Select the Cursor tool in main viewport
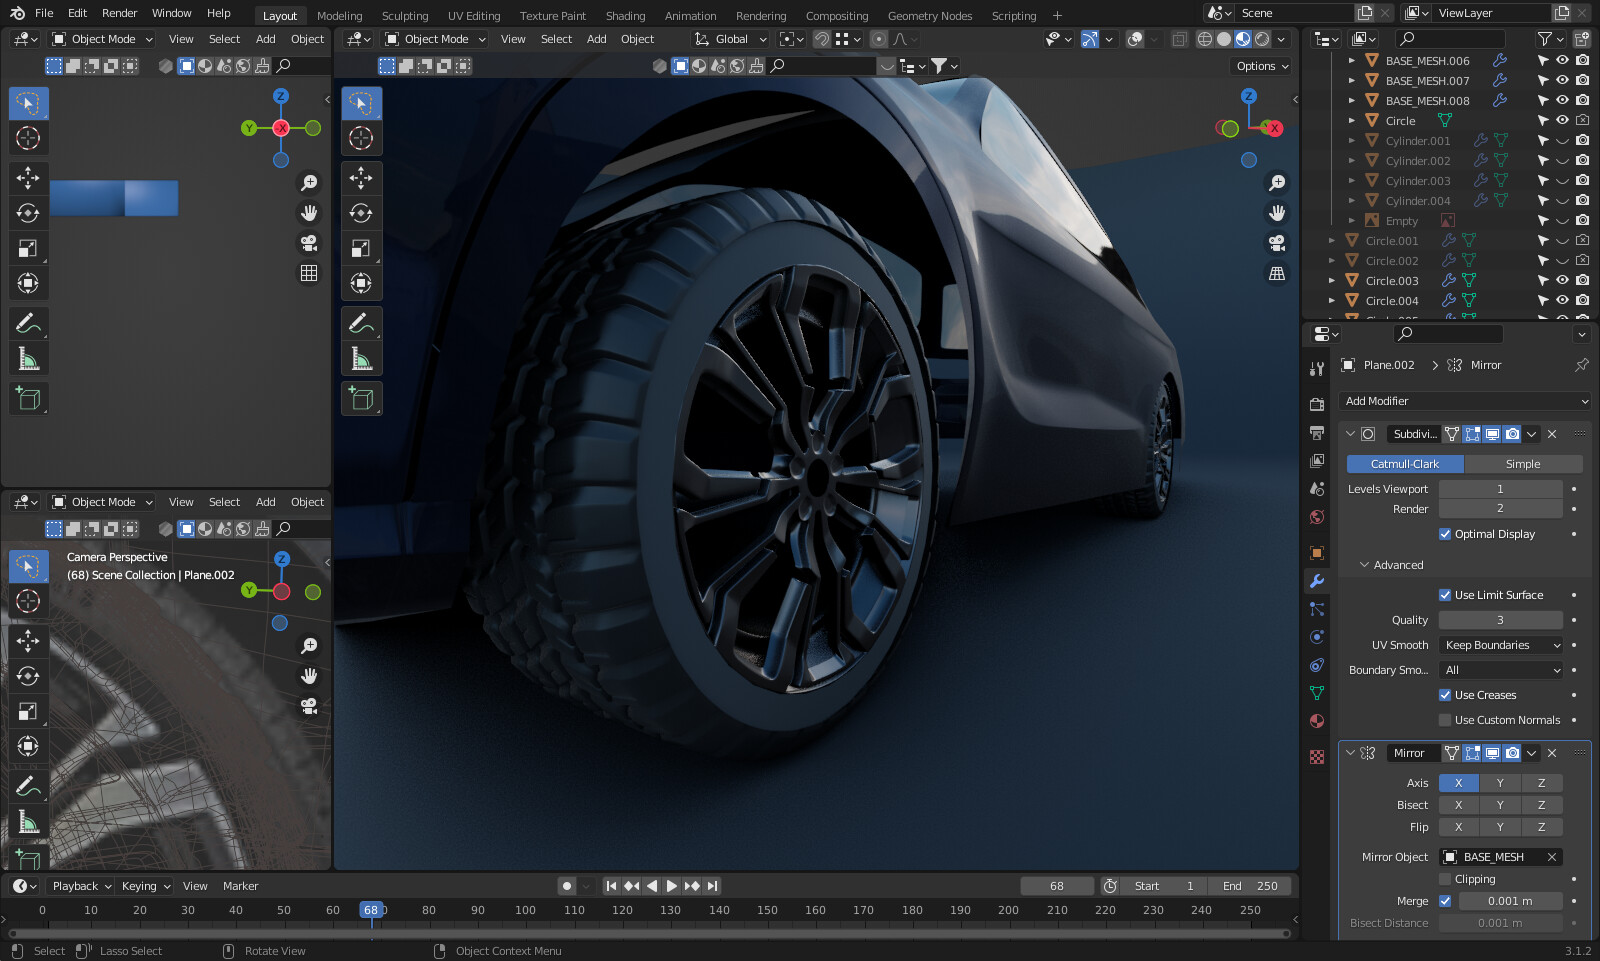 coord(361,138)
